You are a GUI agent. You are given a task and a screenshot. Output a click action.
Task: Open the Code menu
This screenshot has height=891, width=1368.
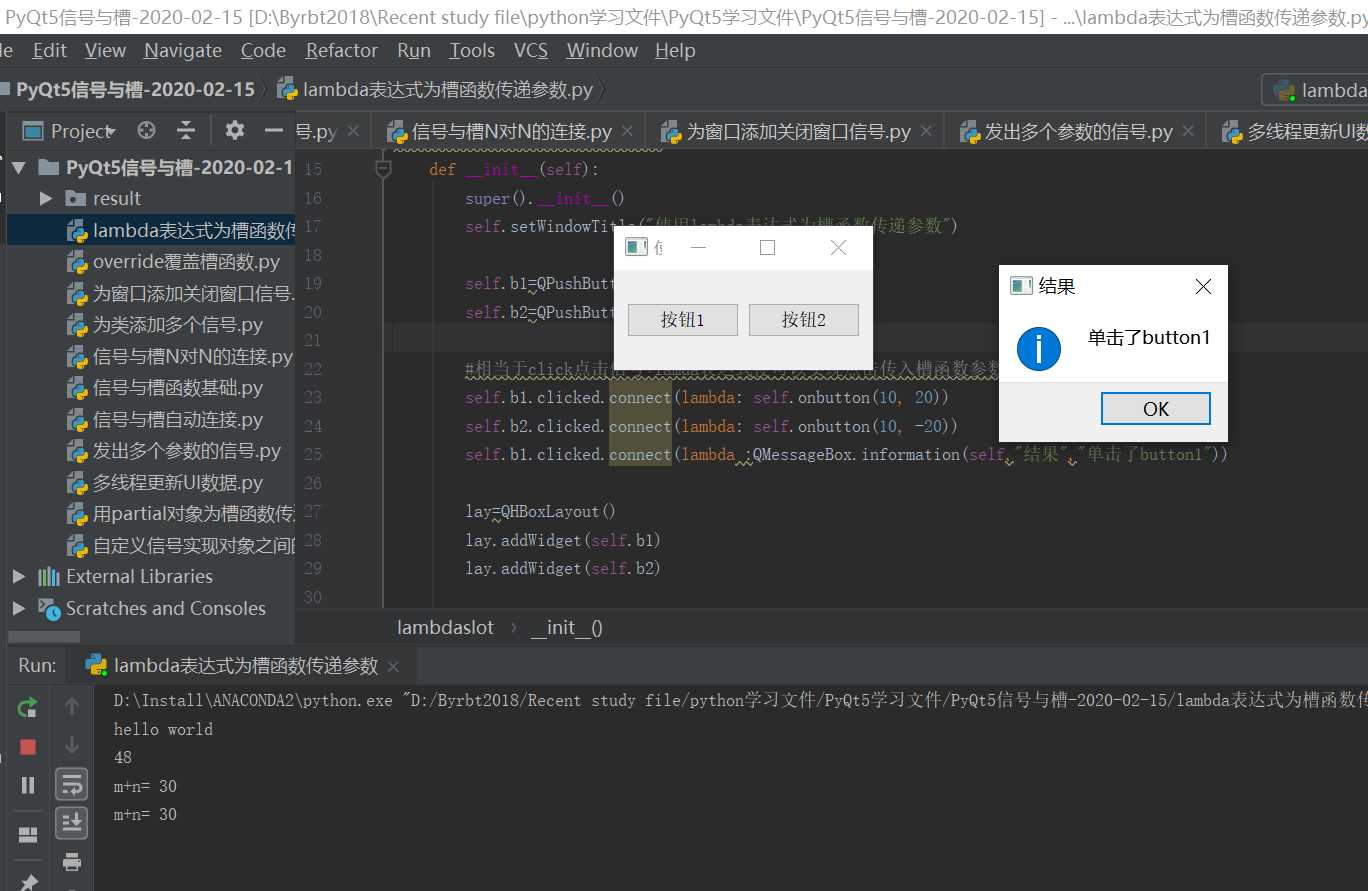(x=263, y=50)
